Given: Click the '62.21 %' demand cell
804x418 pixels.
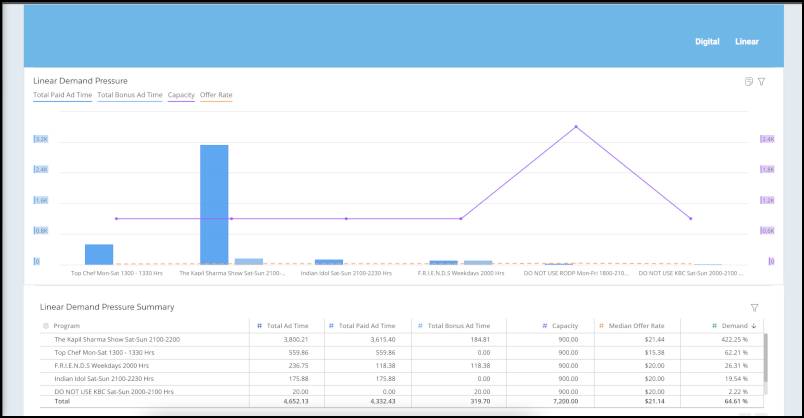Looking at the screenshot, I should click(736, 353).
